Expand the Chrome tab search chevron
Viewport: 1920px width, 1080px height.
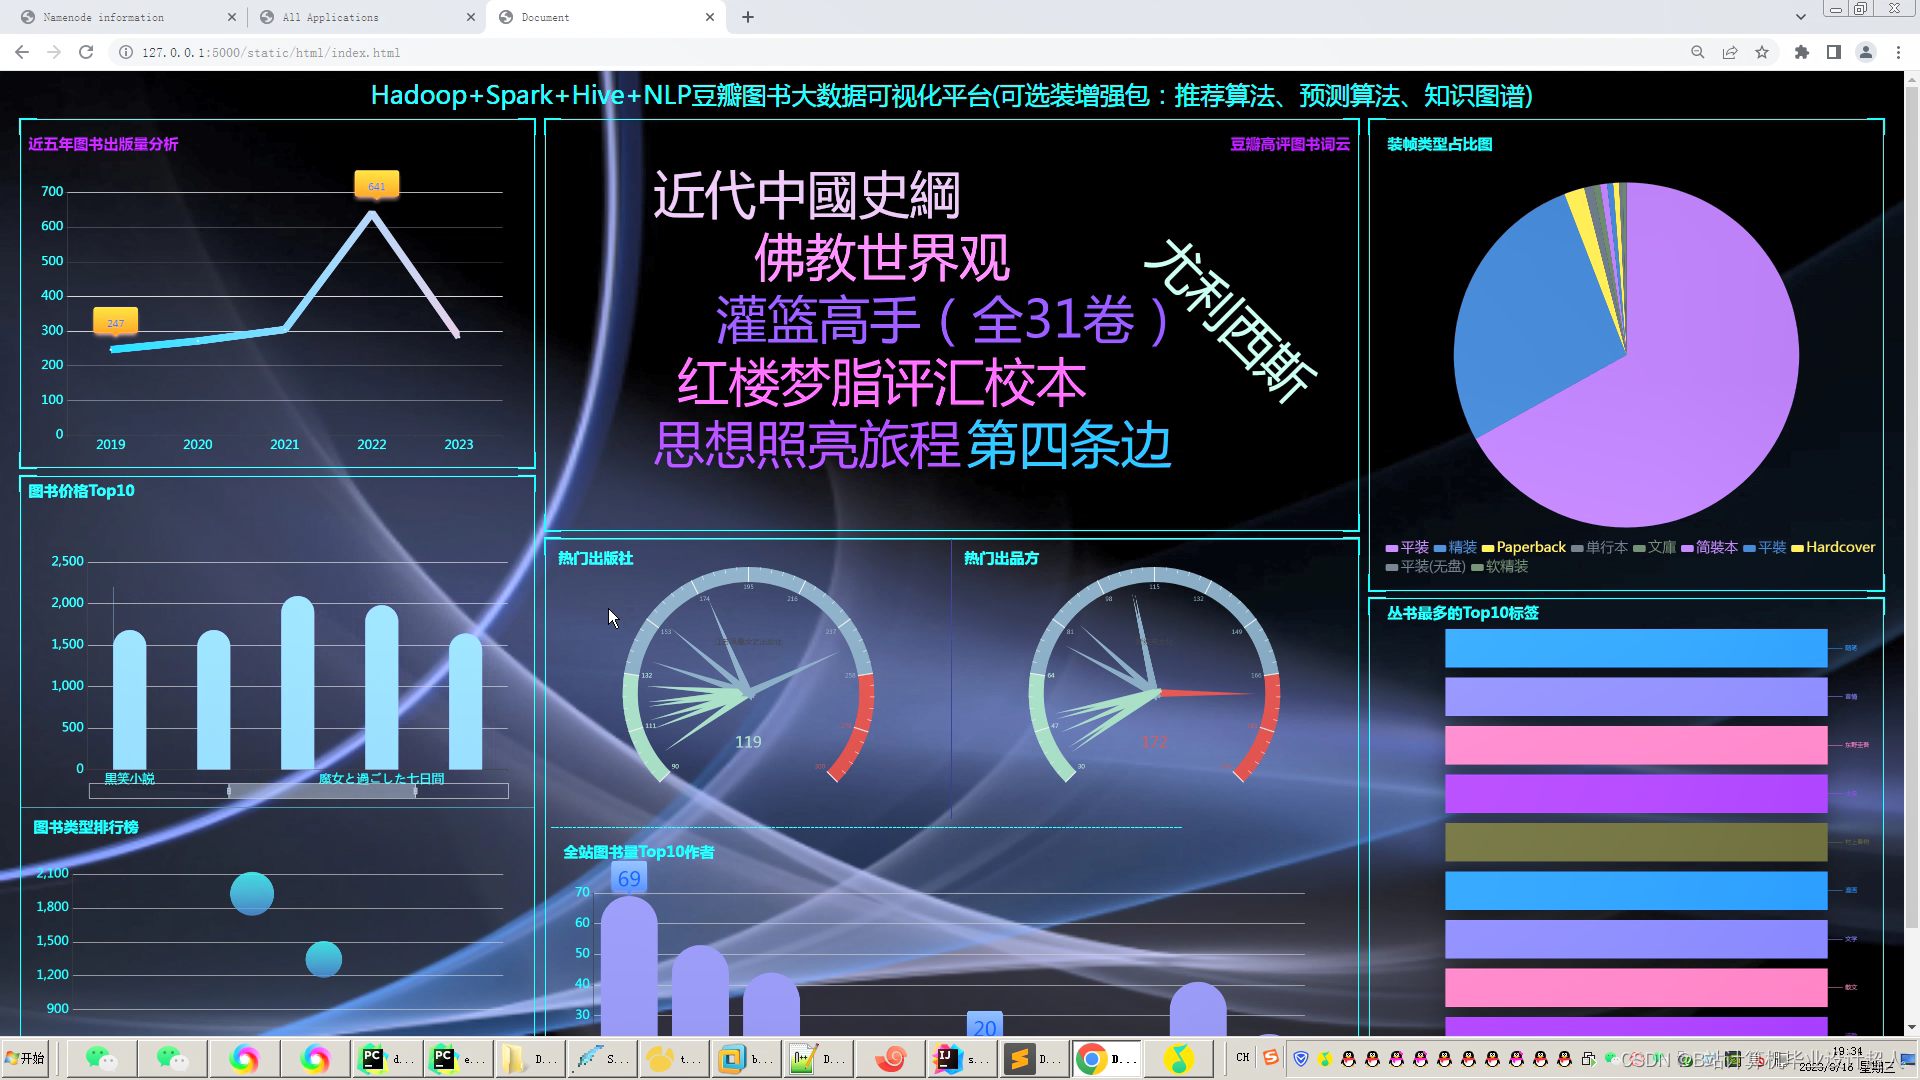[x=1801, y=17]
